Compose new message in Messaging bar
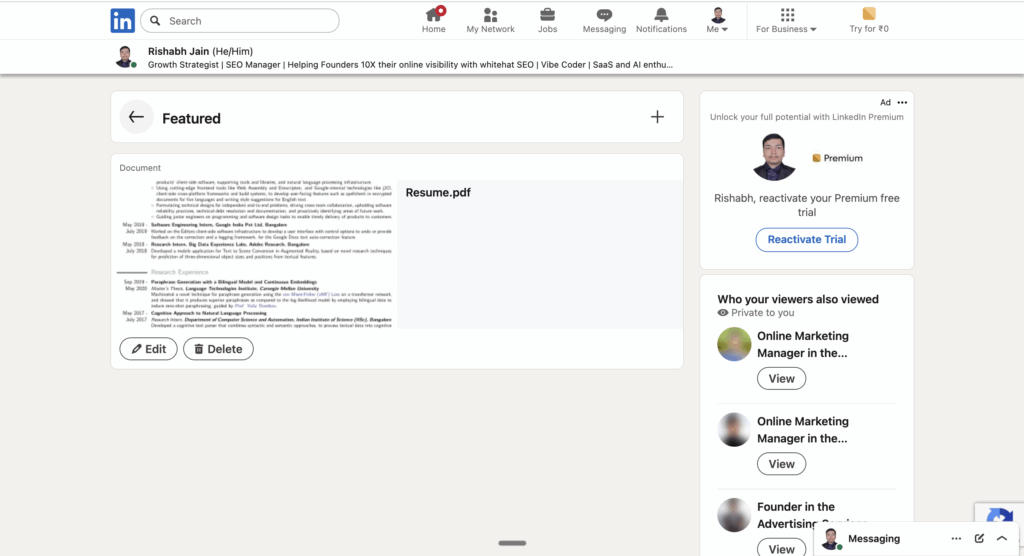The image size is (1024, 556). (x=979, y=538)
